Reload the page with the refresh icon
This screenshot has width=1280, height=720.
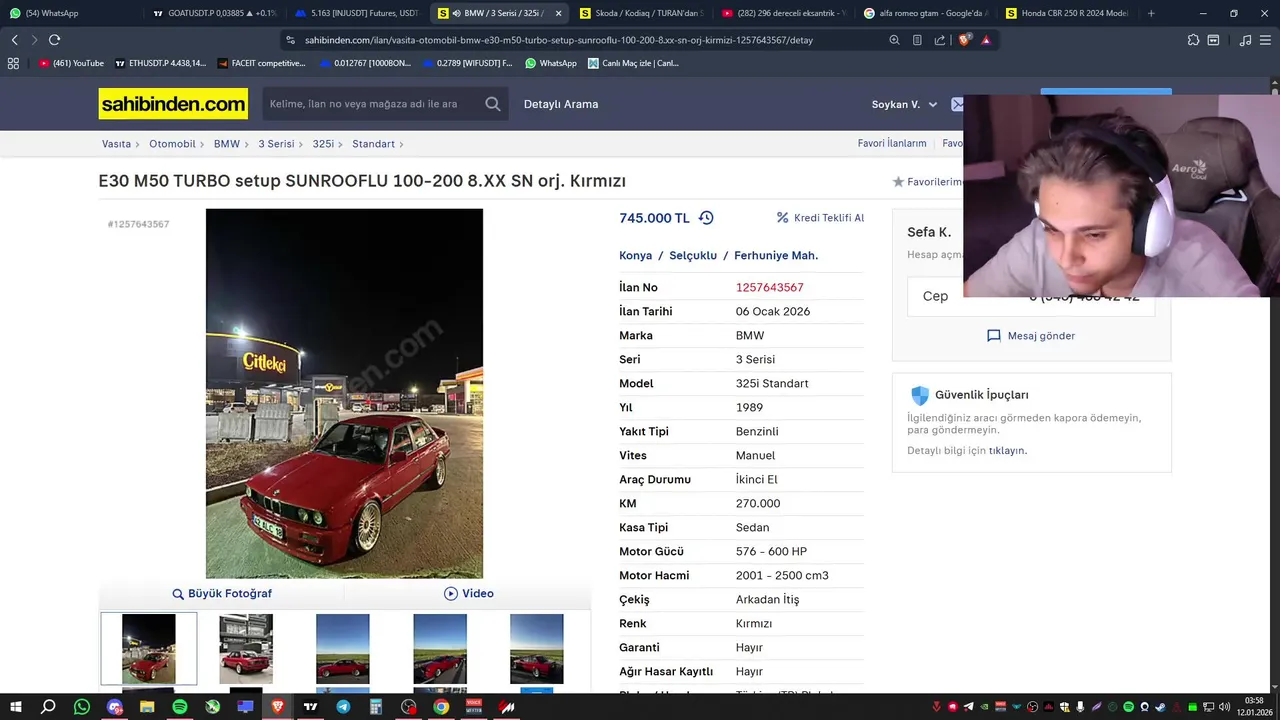(54, 40)
